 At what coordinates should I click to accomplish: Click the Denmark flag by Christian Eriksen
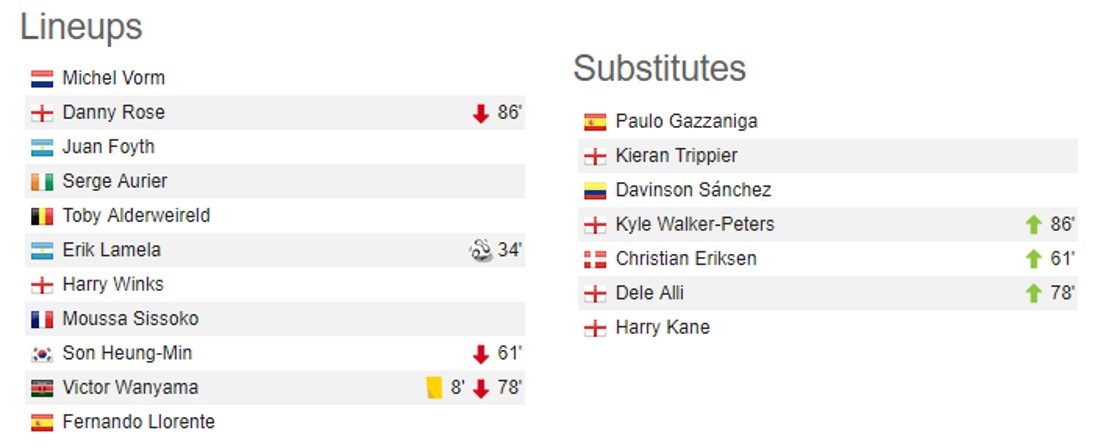[595, 259]
